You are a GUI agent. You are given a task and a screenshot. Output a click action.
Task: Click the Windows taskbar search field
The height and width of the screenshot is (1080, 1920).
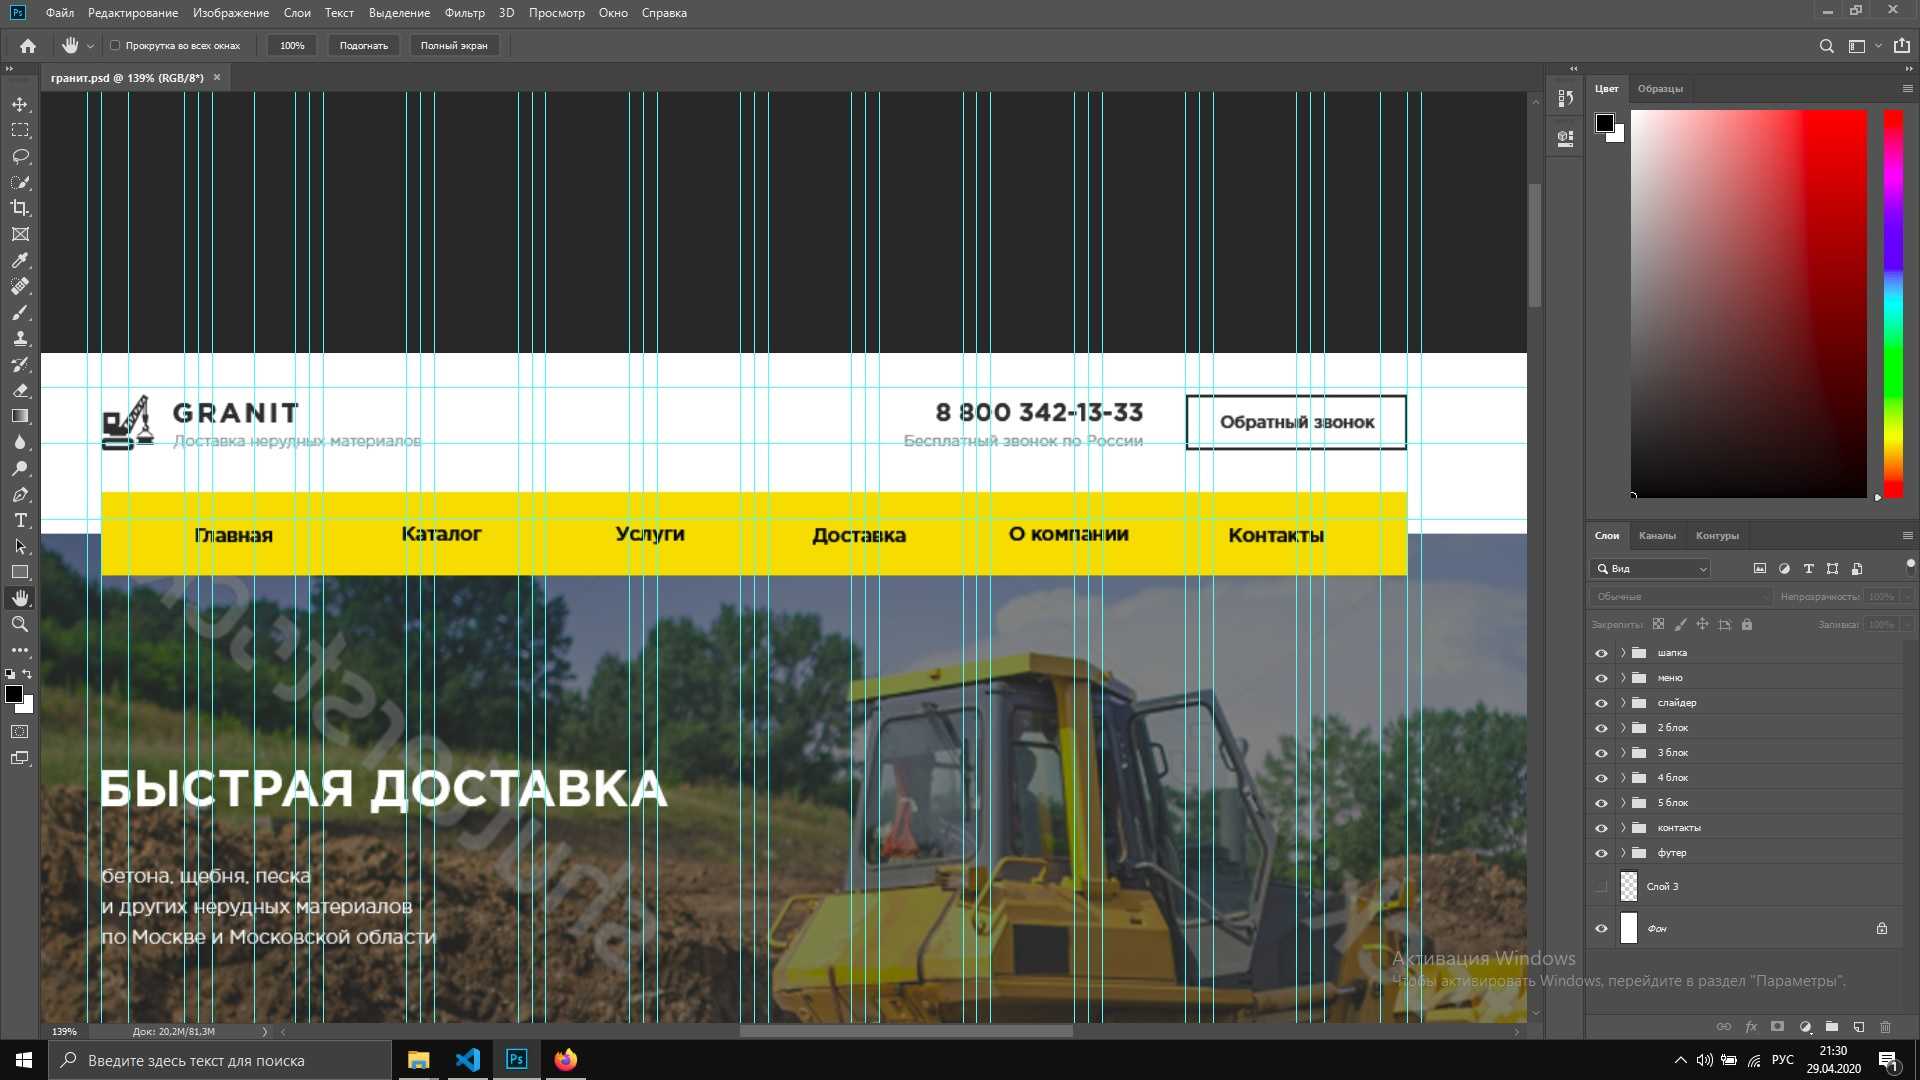[220, 1060]
